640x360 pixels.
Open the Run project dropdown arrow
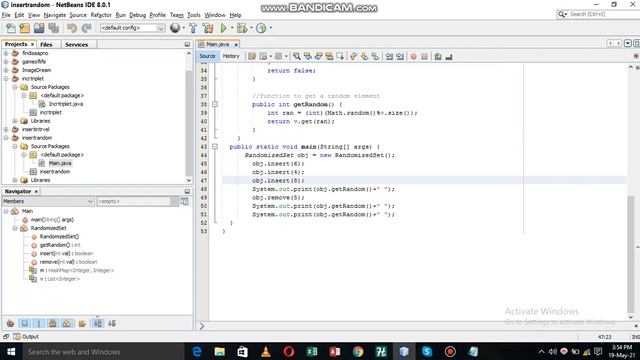(x=231, y=28)
